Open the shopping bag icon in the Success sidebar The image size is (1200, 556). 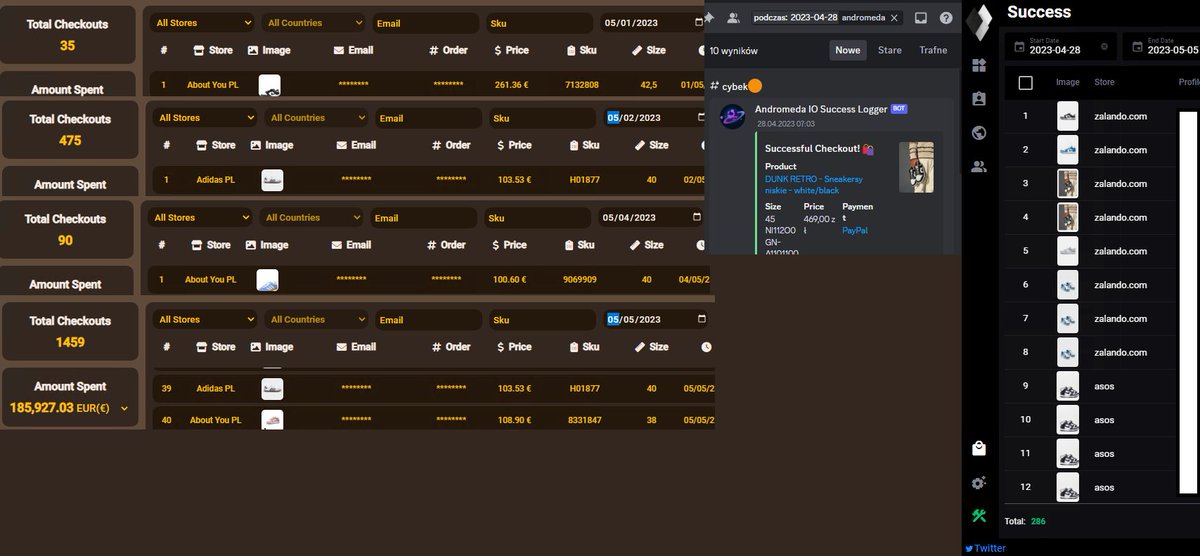pos(979,449)
